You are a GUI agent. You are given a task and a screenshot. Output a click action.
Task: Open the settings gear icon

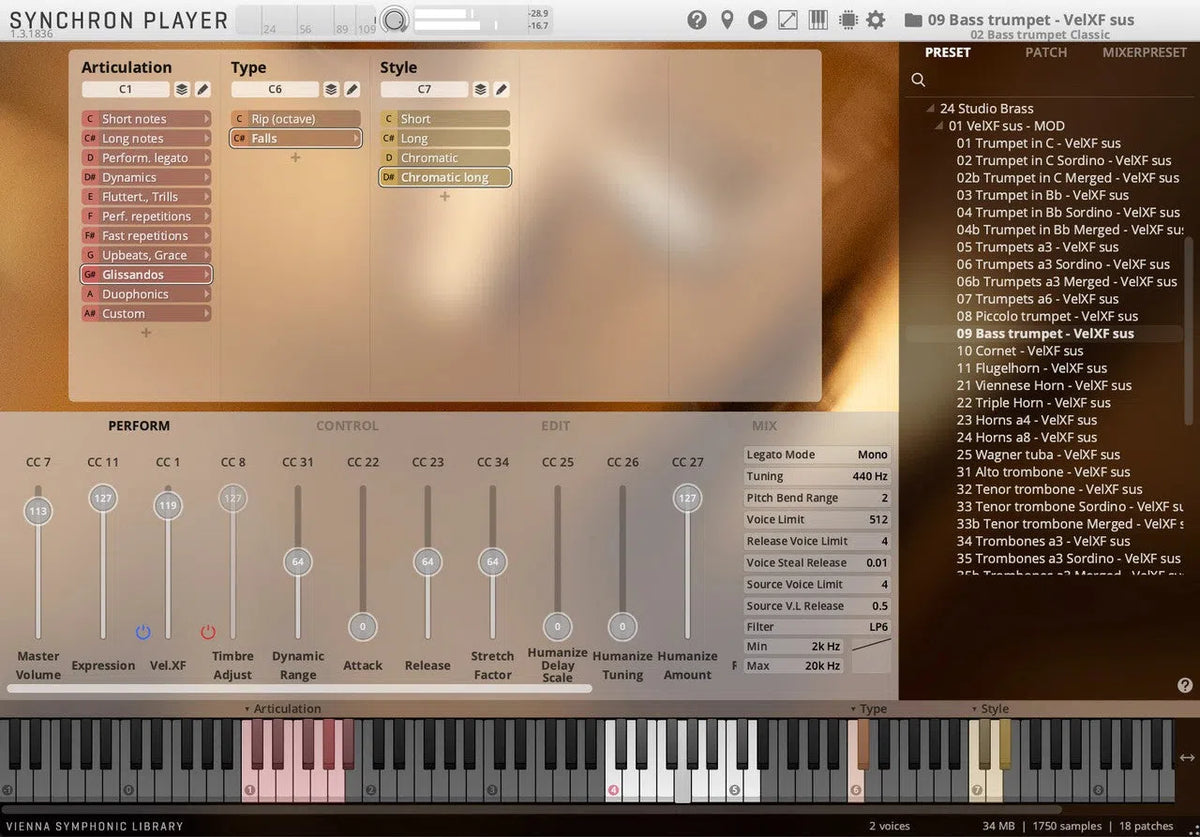pos(875,19)
